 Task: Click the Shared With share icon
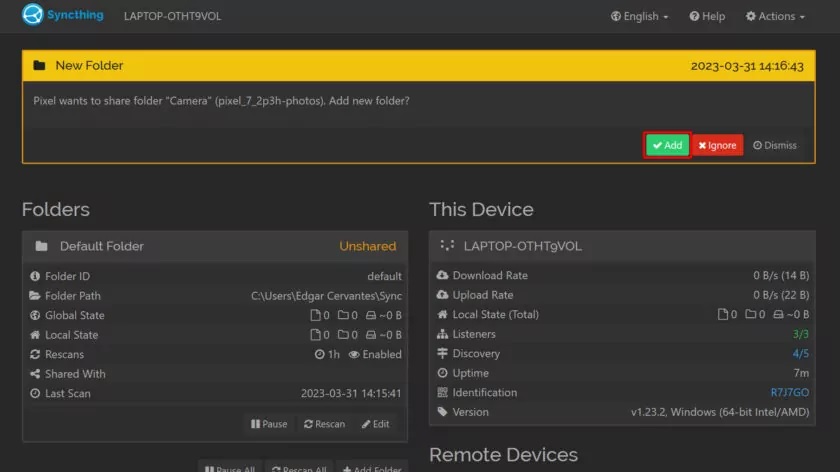coord(35,374)
